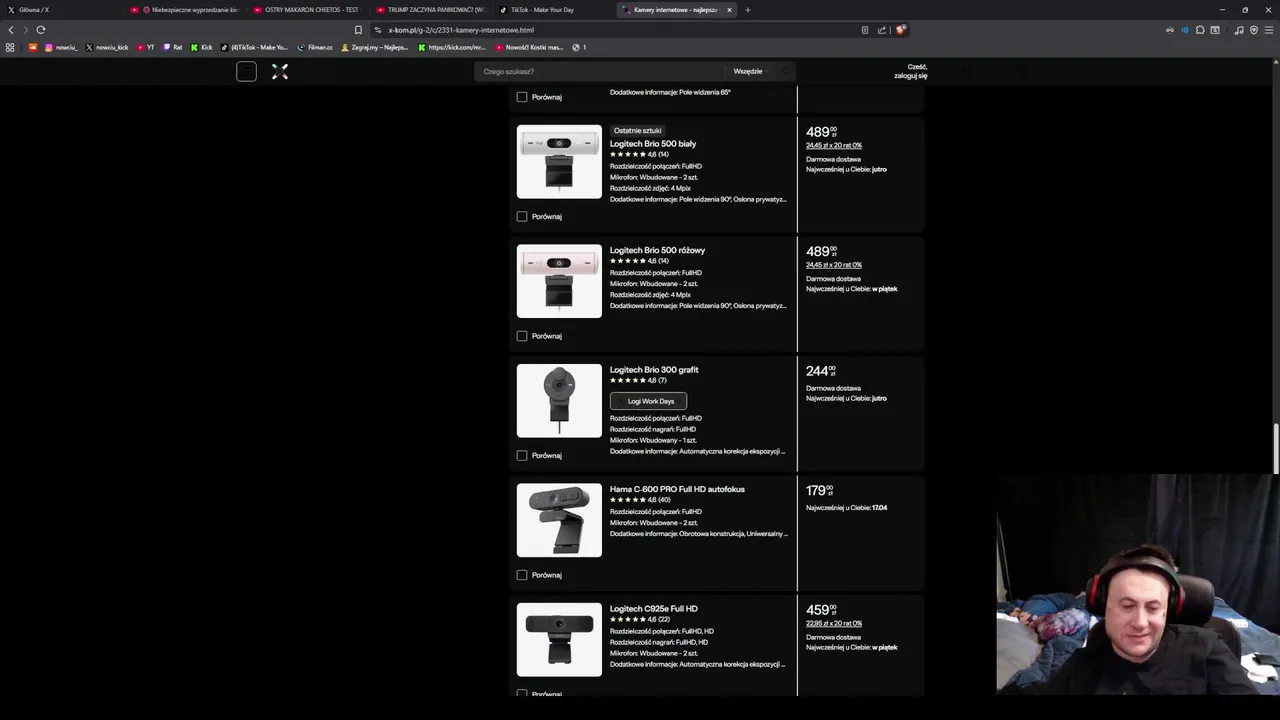This screenshot has width=1280, height=720.
Task: Open the Logitech C925e Full HD link
Action: pos(654,609)
